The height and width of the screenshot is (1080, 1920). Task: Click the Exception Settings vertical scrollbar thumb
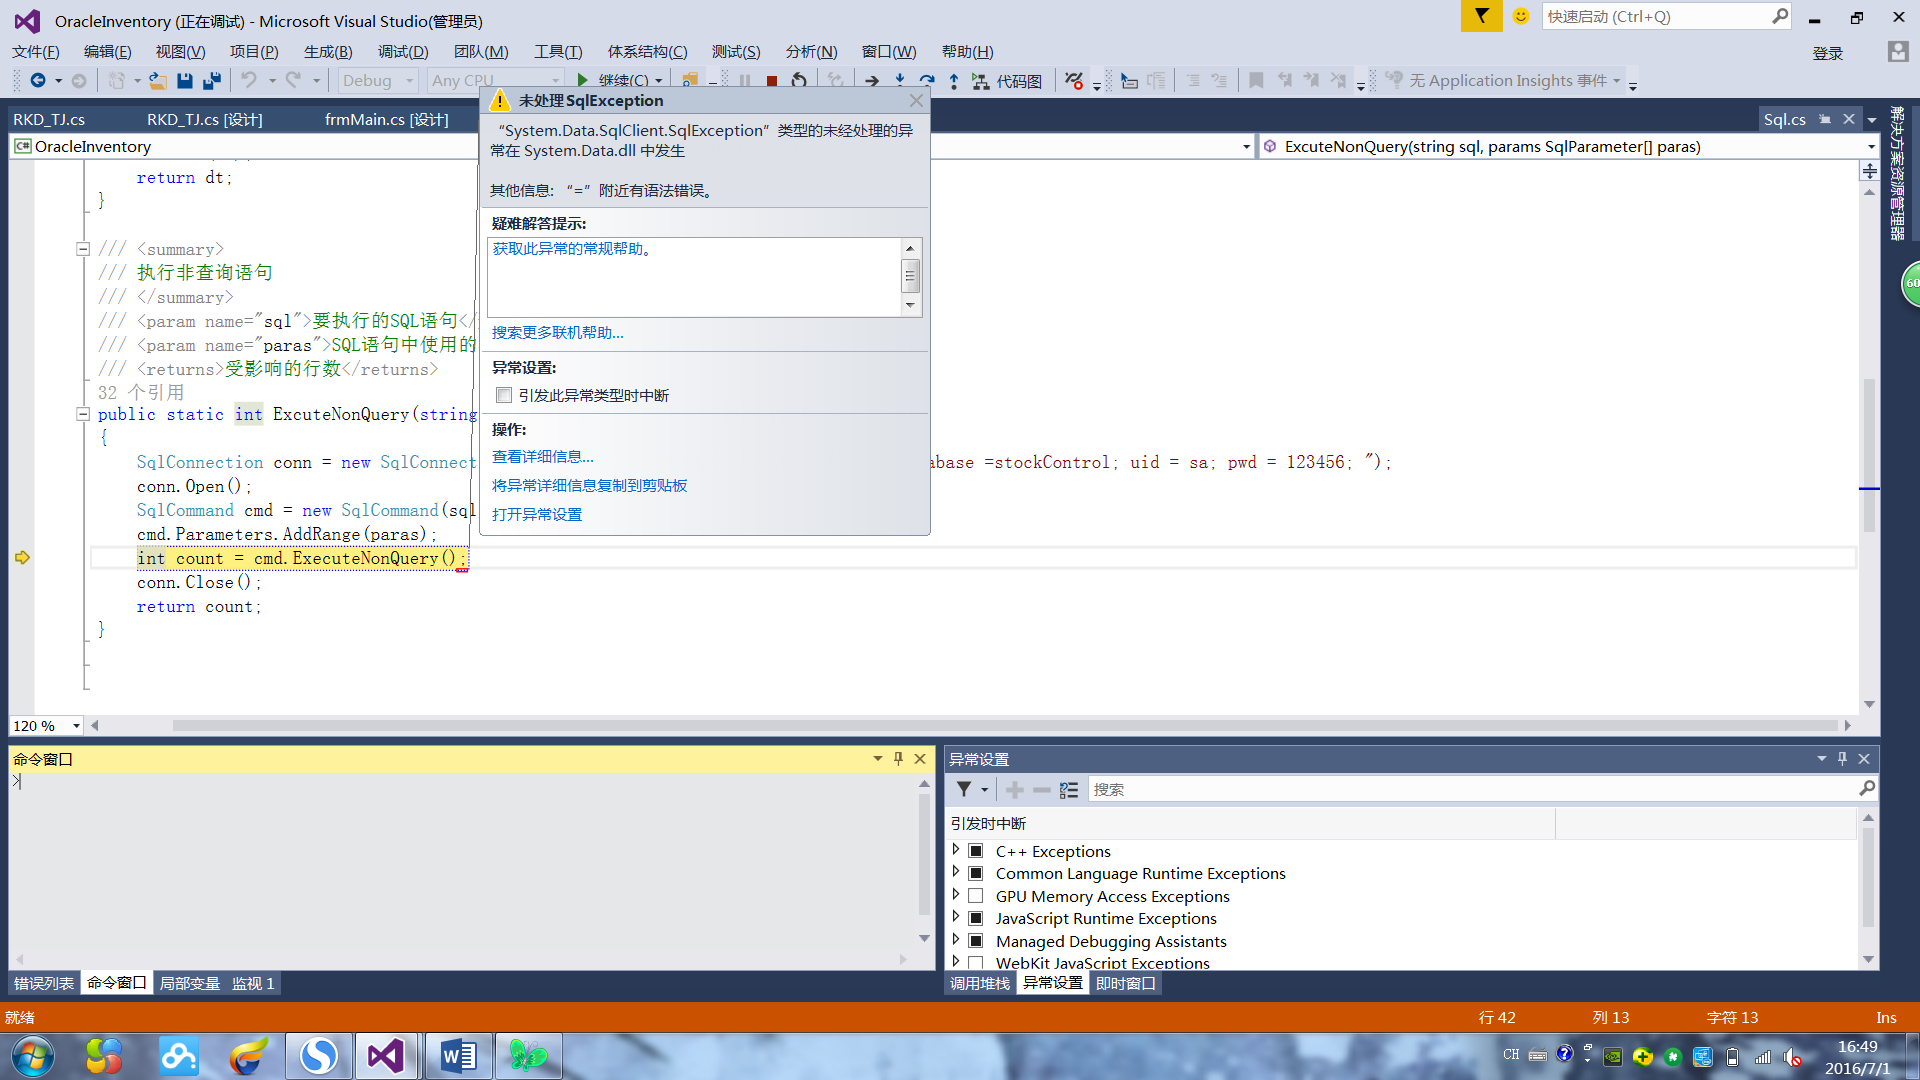[x=1868, y=879]
